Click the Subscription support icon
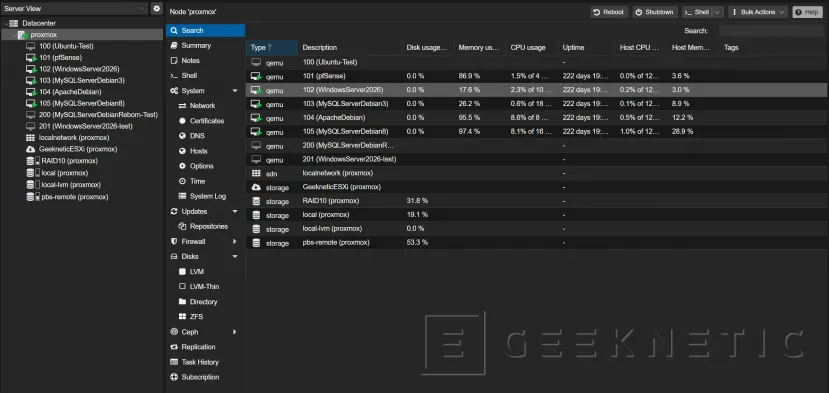This screenshot has height=393, width=829. click(174, 377)
